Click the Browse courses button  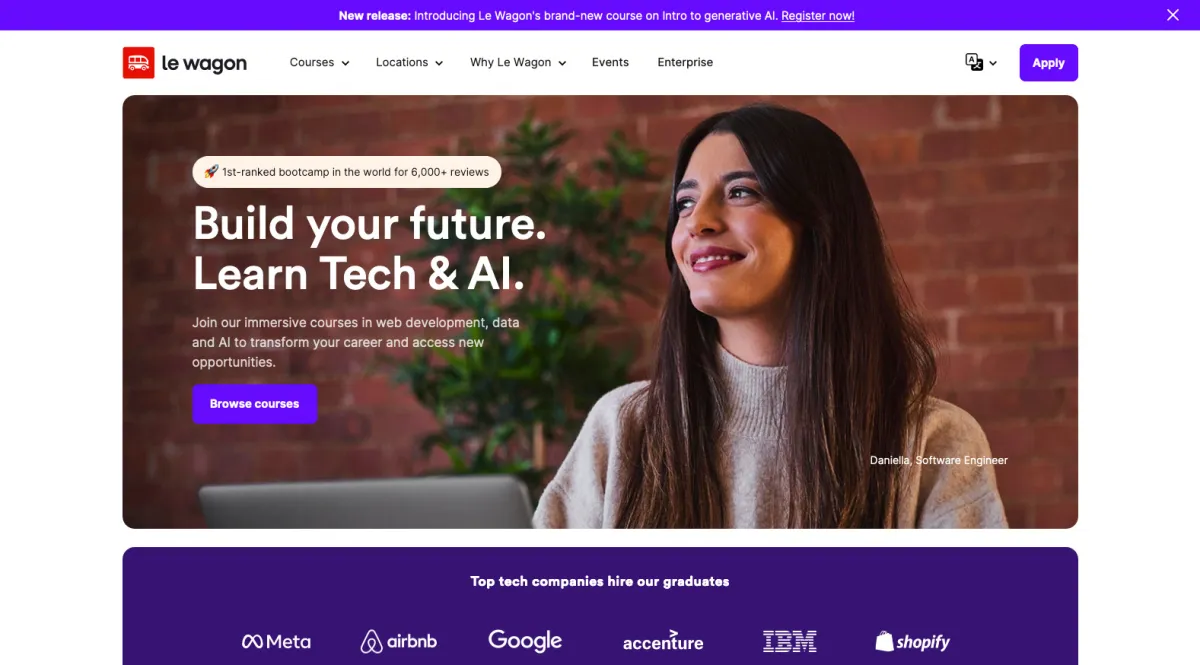254,404
